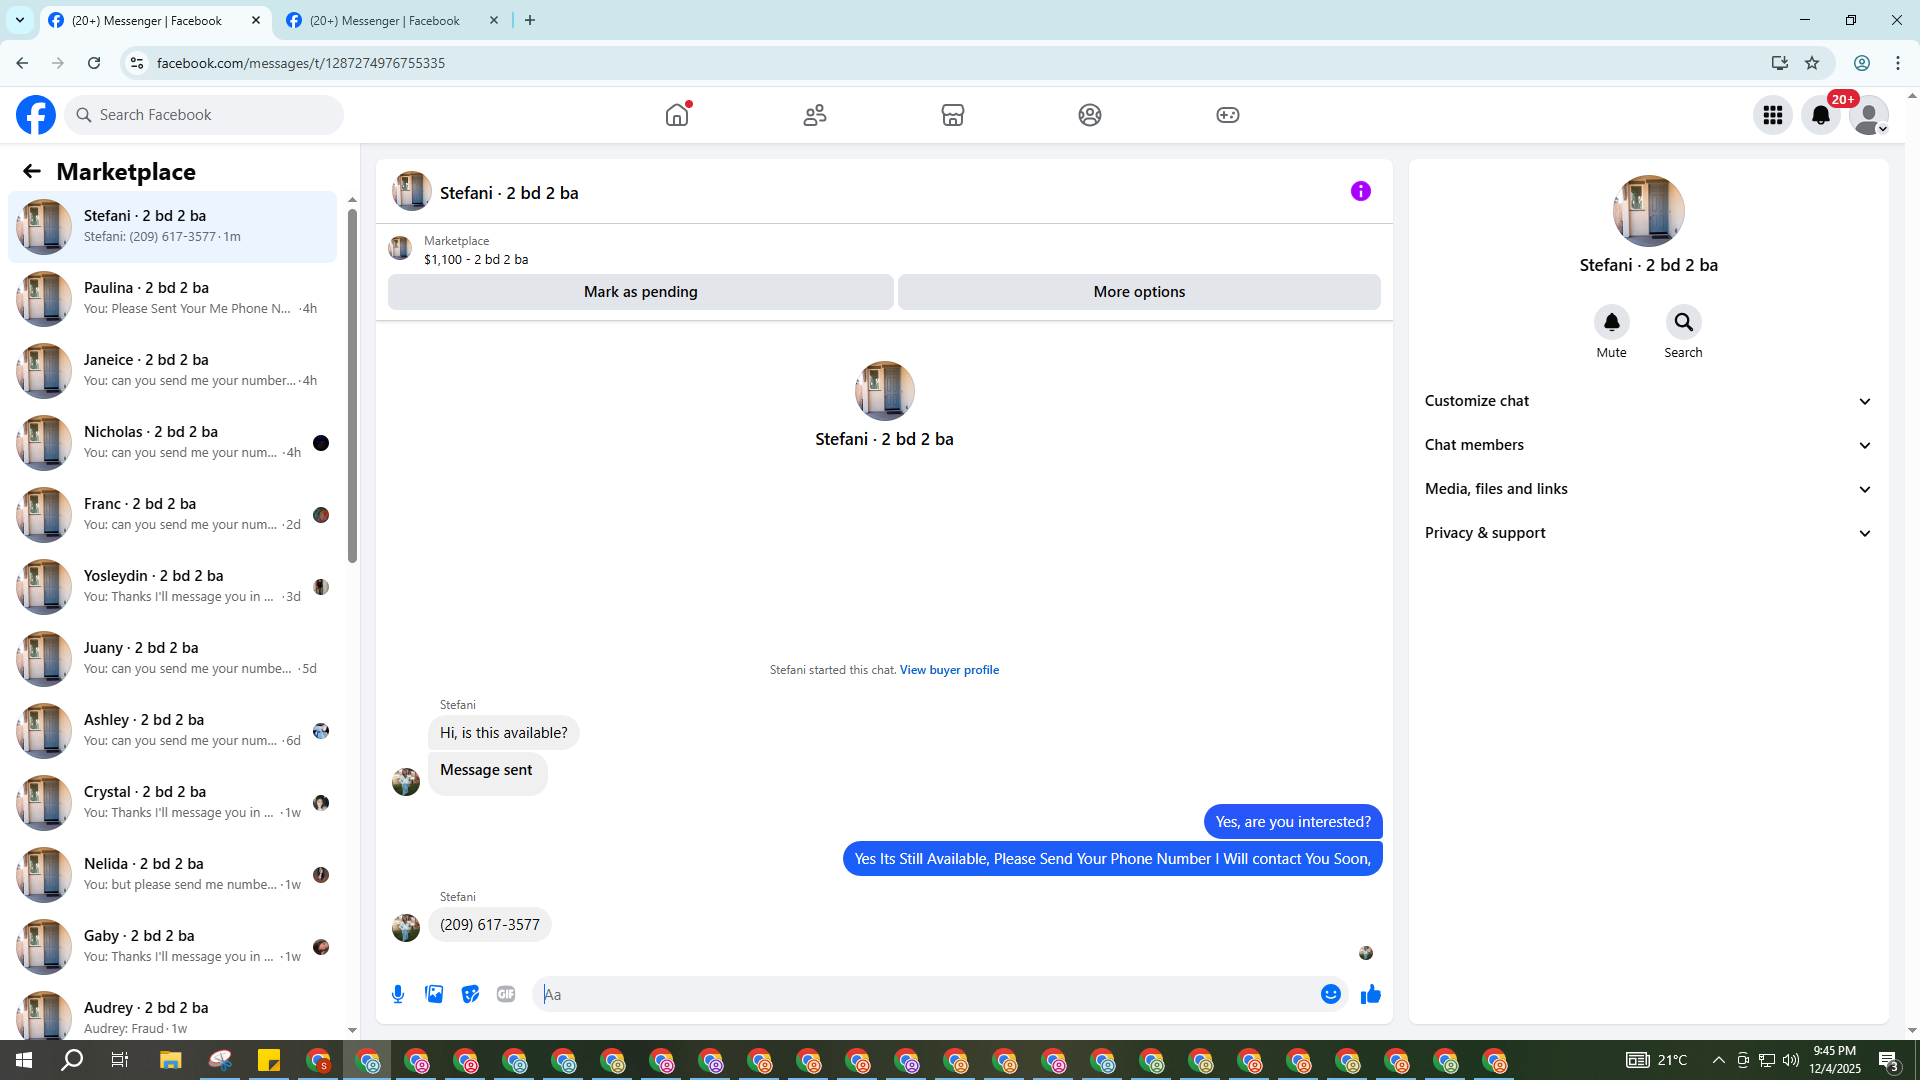Open the sticker picker icon
The width and height of the screenshot is (1920, 1080).
470,994
